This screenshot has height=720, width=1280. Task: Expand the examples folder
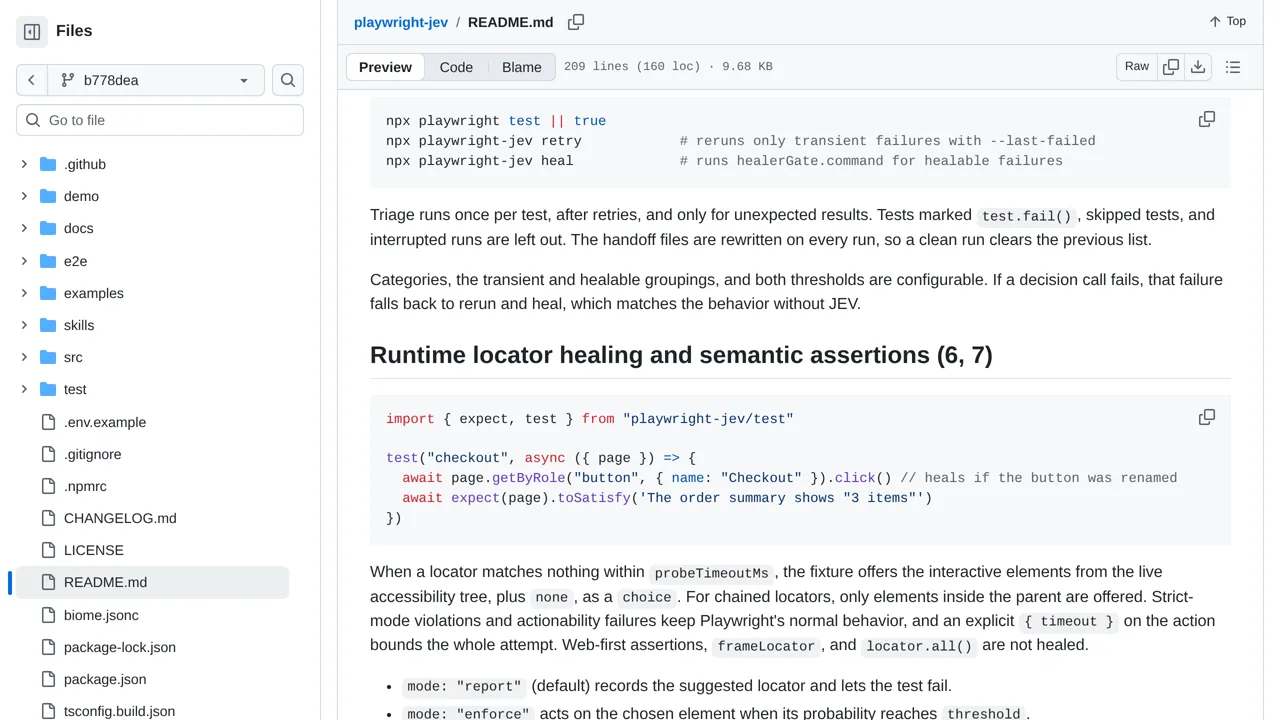click(24, 293)
